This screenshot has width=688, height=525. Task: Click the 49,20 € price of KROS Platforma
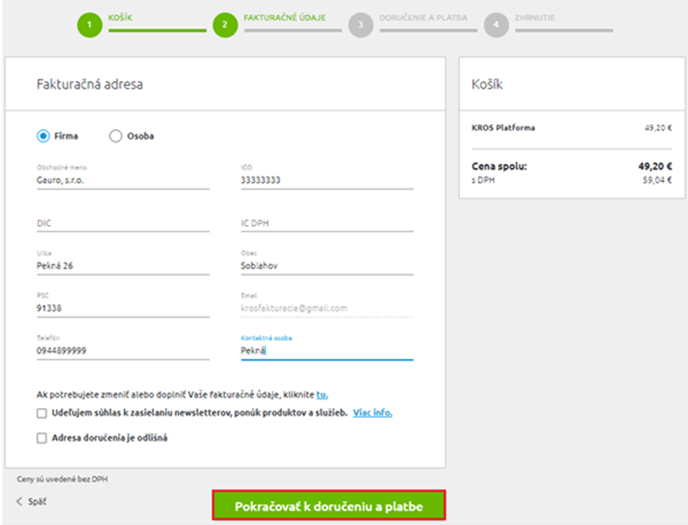(658, 128)
